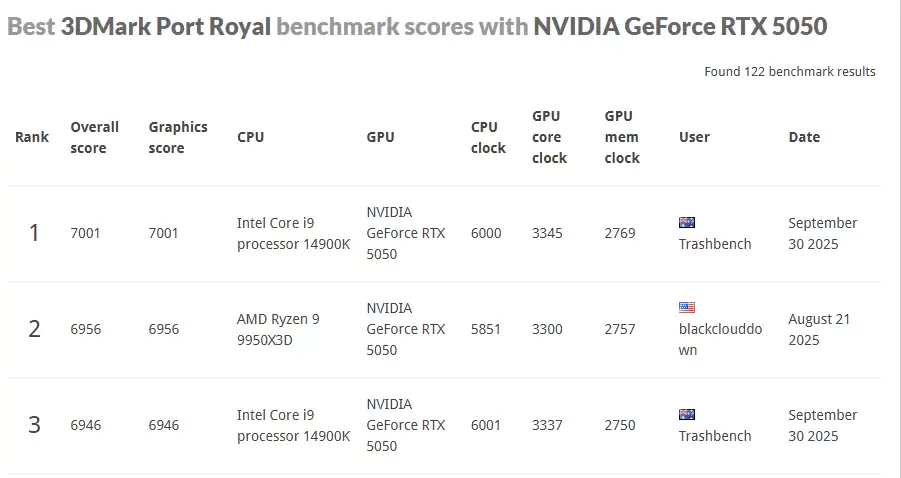
Task: Click the Australian flag in rank 3 row
Action: pos(687,415)
